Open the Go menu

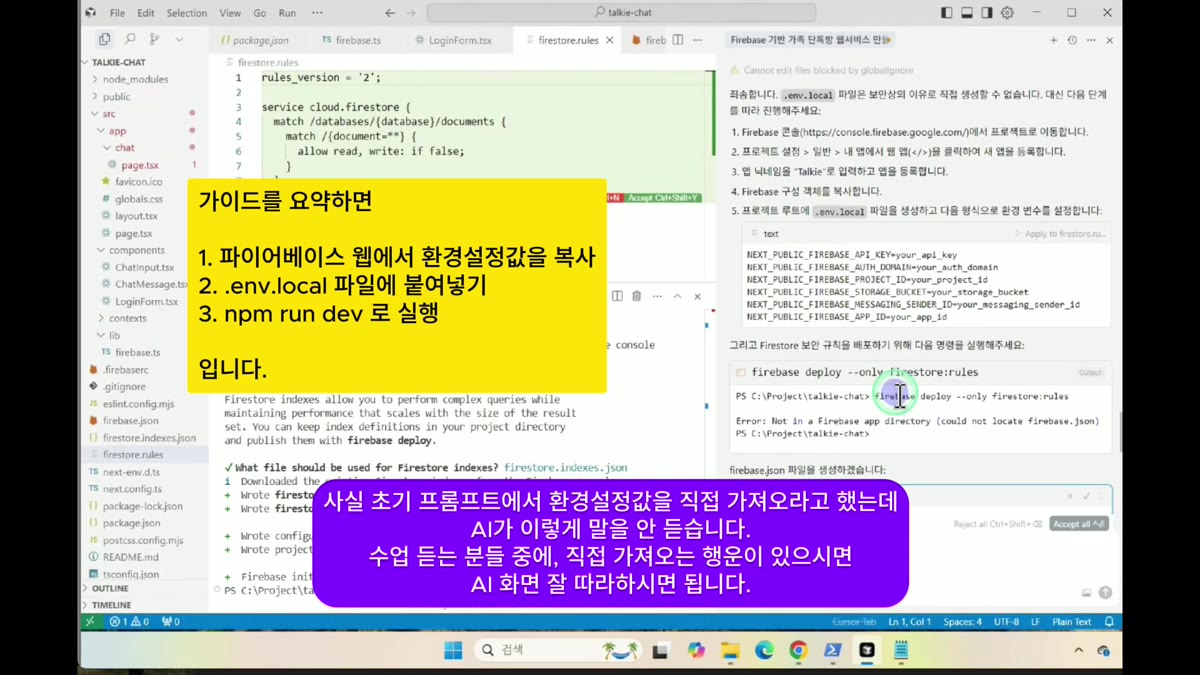pos(260,13)
